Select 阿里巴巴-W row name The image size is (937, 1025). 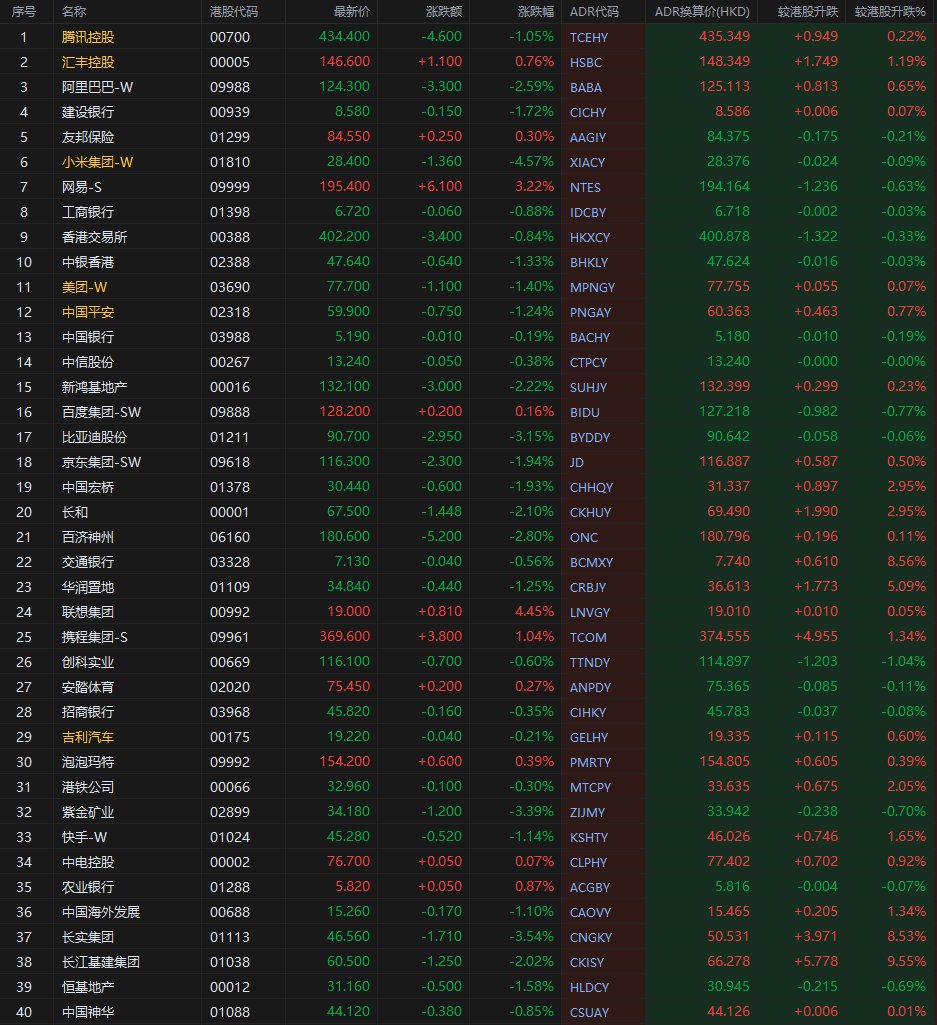(97, 87)
